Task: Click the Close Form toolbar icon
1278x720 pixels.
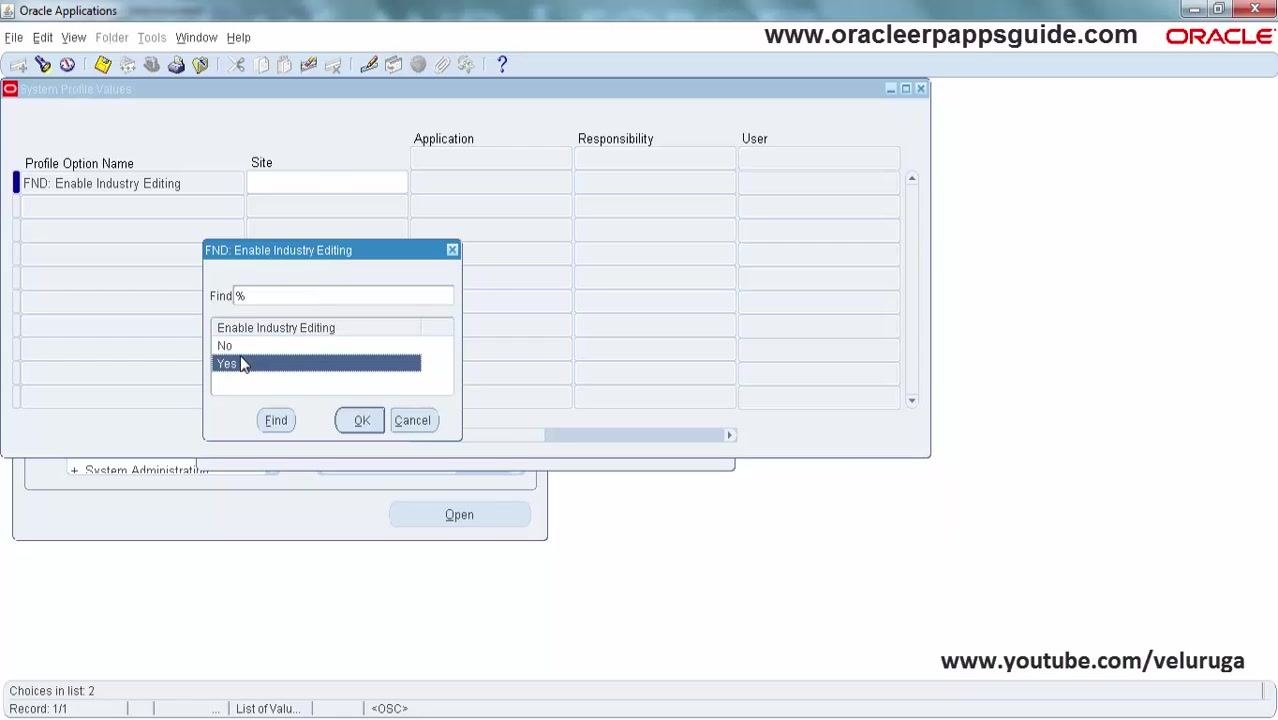Action: click(200, 65)
